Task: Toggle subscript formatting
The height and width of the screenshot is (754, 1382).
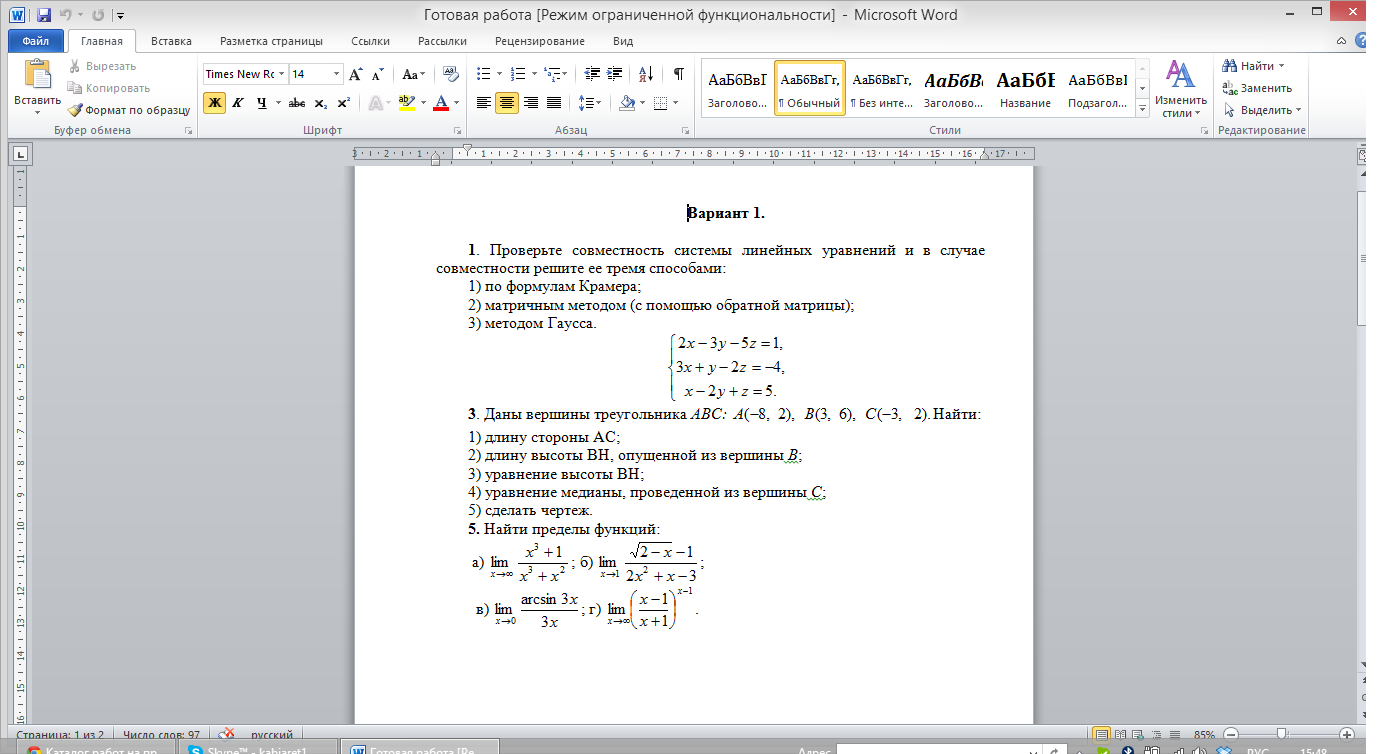Action: click(x=320, y=102)
